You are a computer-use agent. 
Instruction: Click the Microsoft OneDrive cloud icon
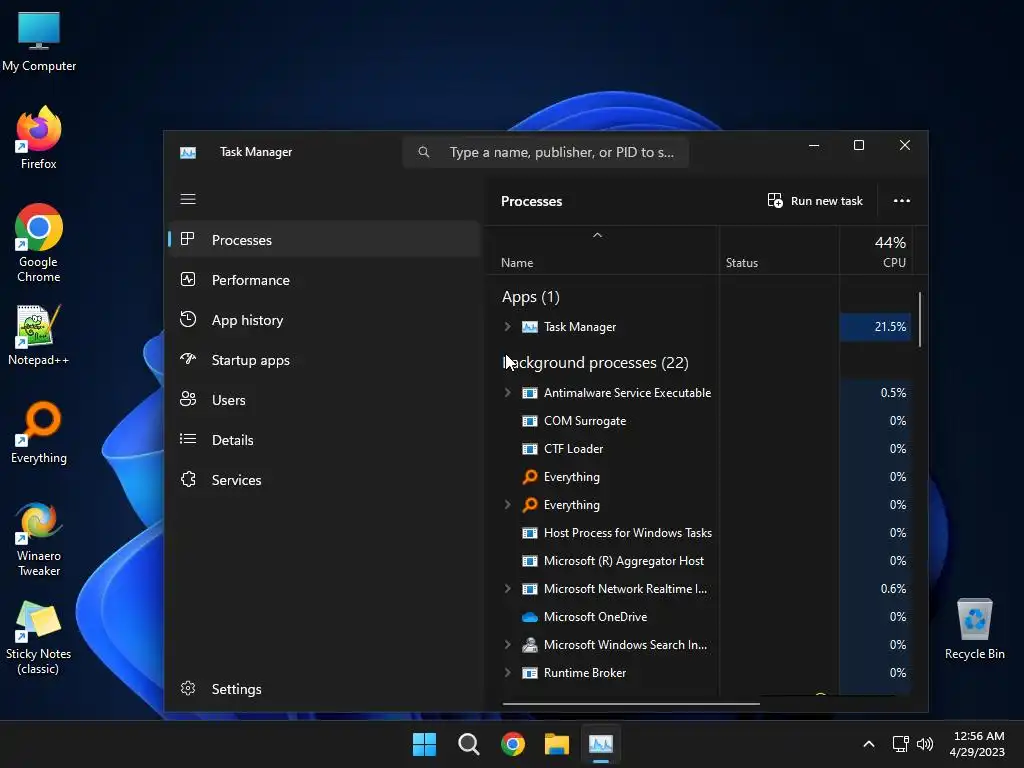530,617
